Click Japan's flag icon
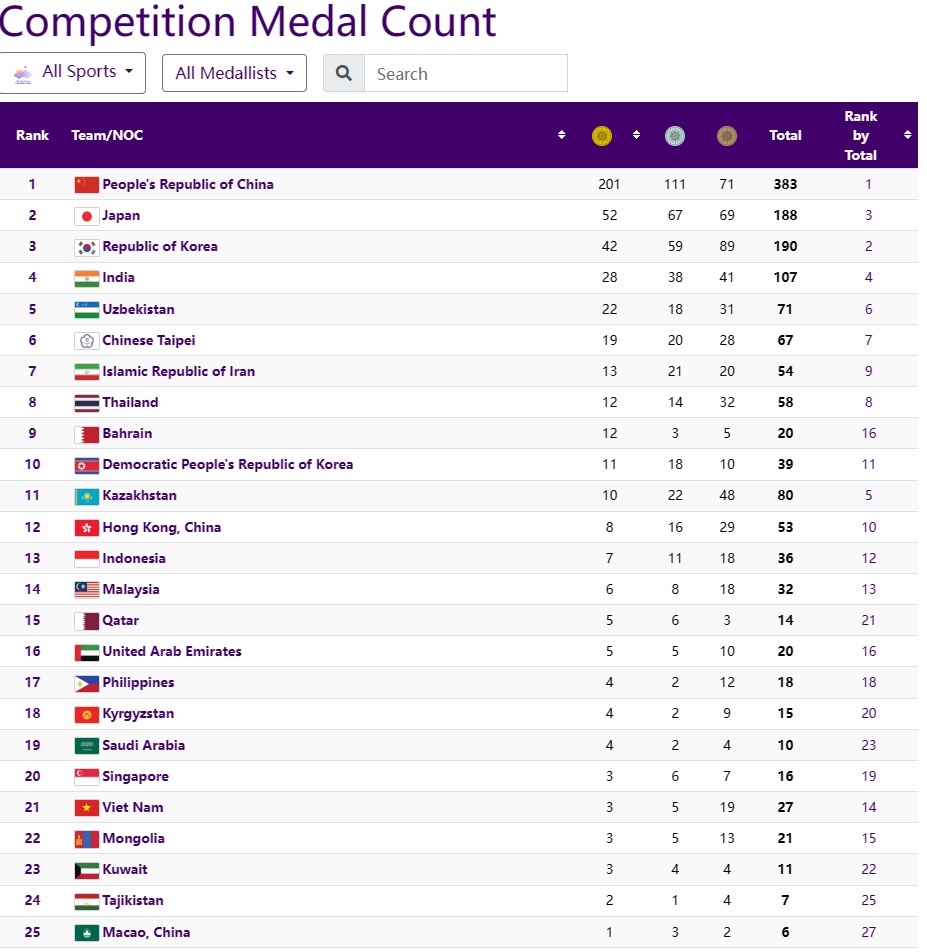Screen dimensions: 927x952 point(87,216)
